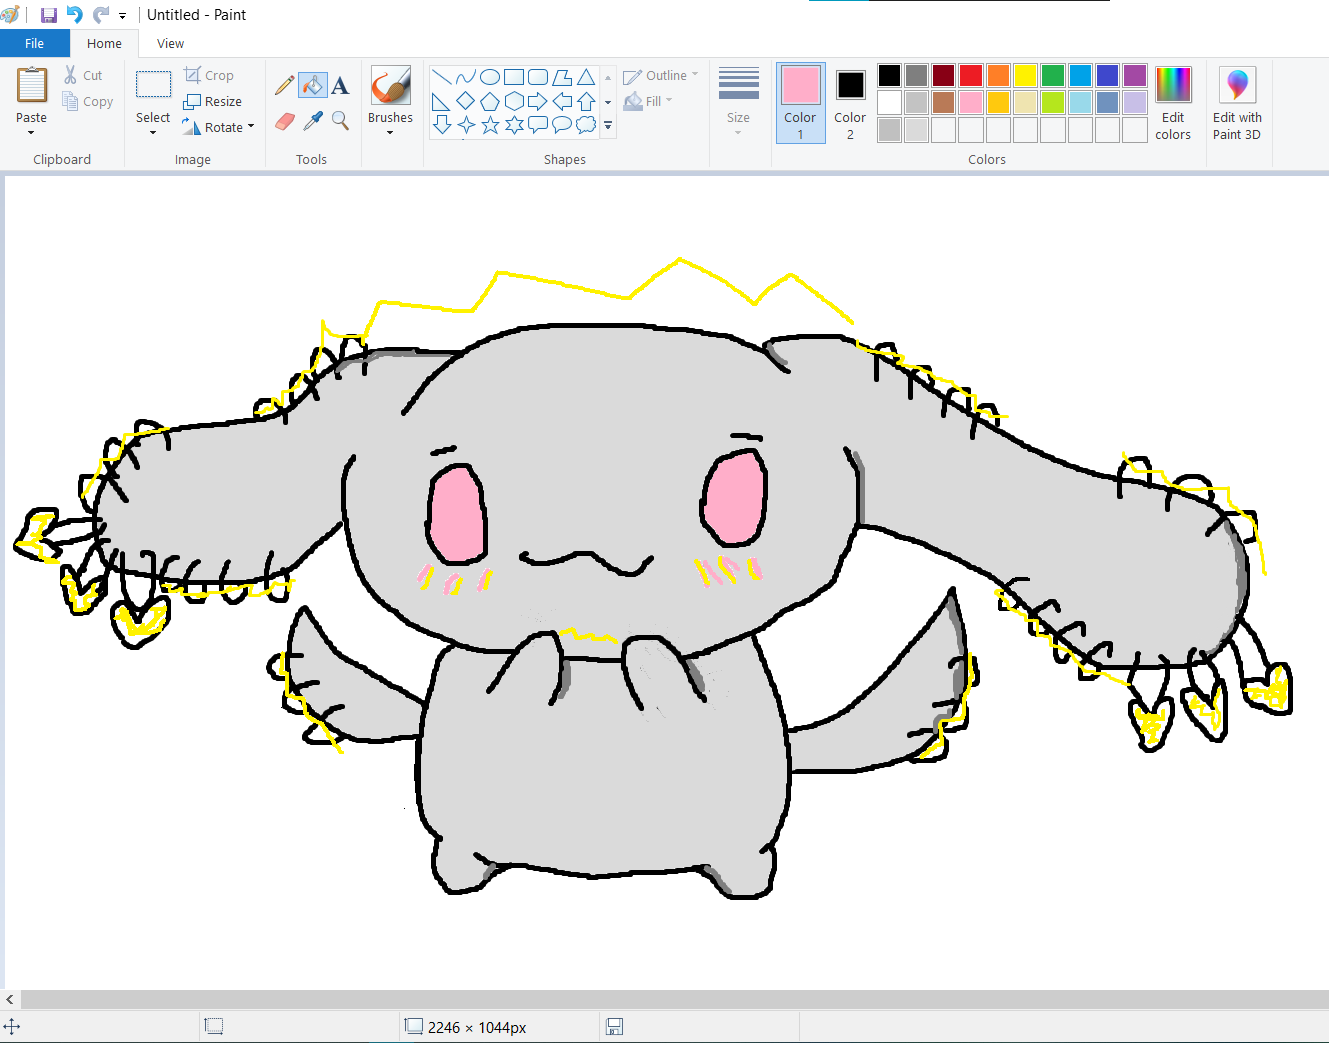Select the Pencil tool
The image size is (1329, 1043).
pyautogui.click(x=285, y=86)
